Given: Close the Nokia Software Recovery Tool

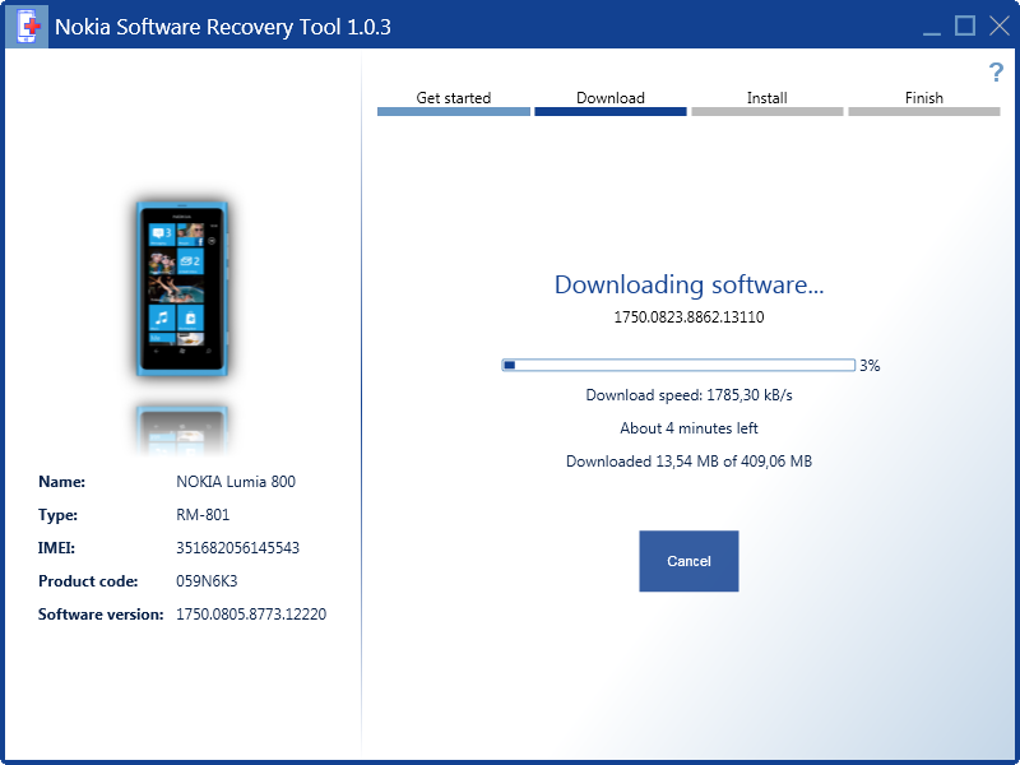Looking at the screenshot, I should (999, 26).
